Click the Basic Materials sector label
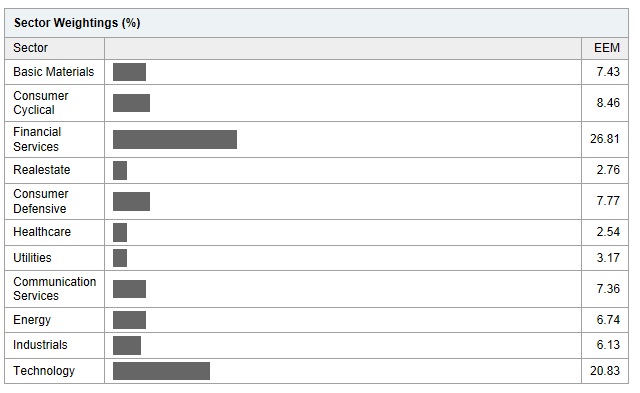The image size is (640, 393). pos(53,72)
